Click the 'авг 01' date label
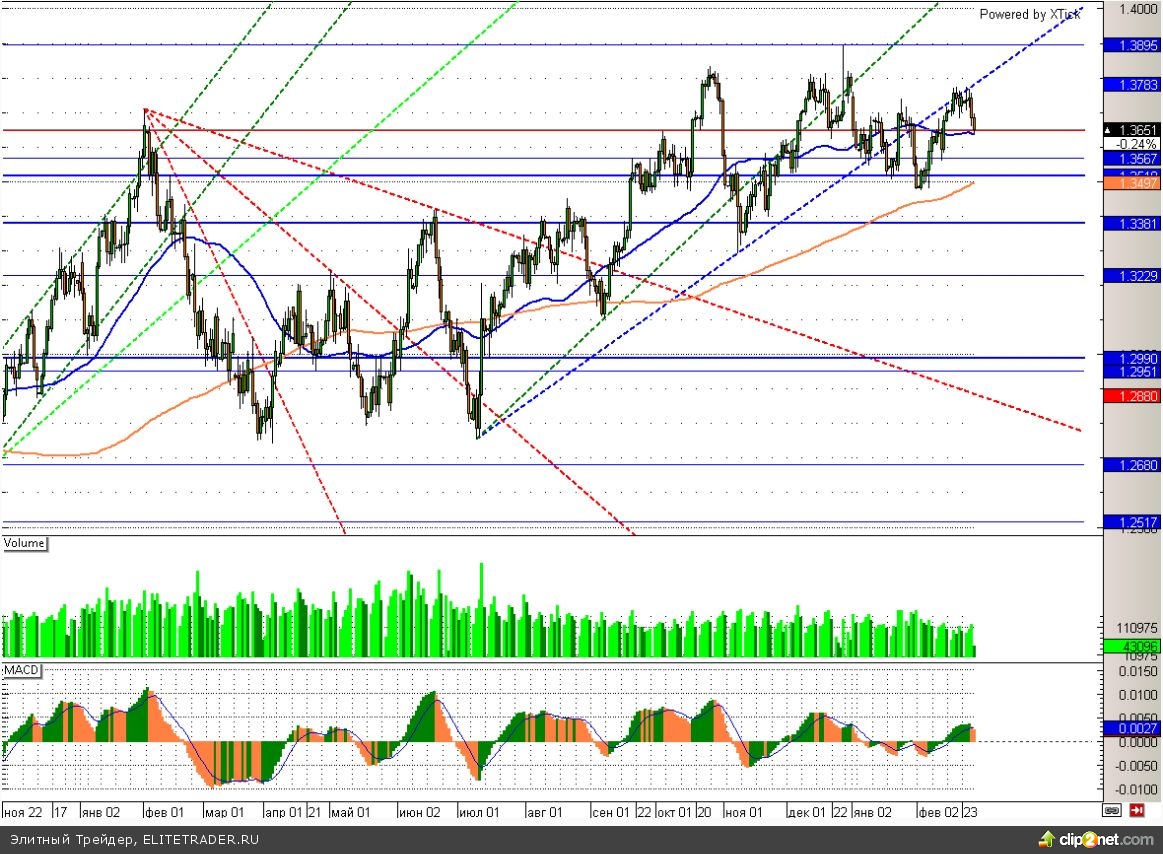 (x=545, y=812)
